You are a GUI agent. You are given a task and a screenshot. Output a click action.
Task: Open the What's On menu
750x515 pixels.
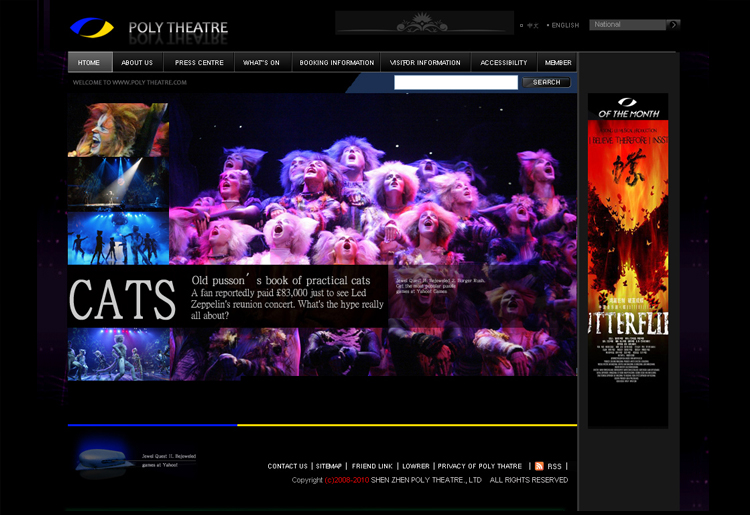tap(262, 62)
